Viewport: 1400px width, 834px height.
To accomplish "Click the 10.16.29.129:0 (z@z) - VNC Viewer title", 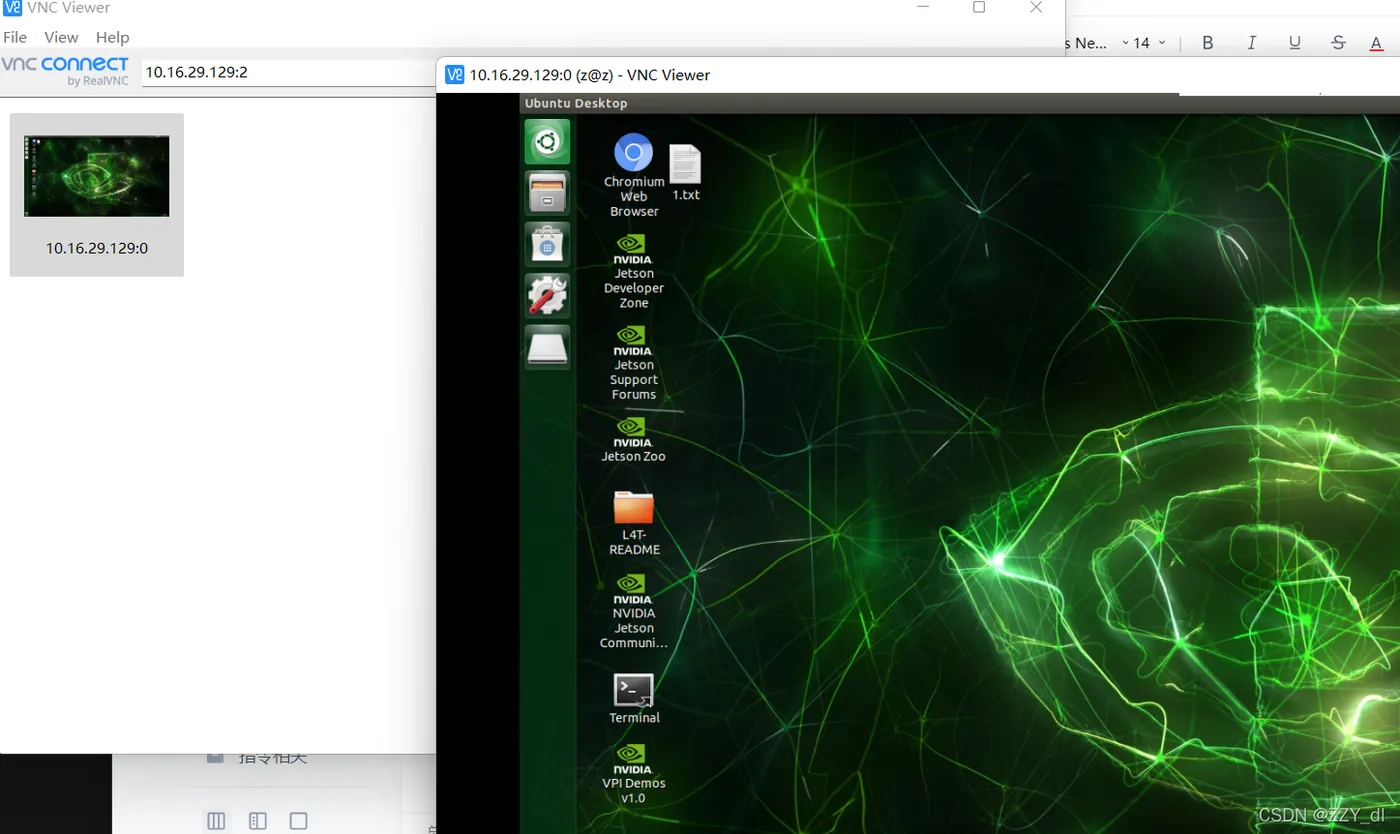I will point(590,75).
